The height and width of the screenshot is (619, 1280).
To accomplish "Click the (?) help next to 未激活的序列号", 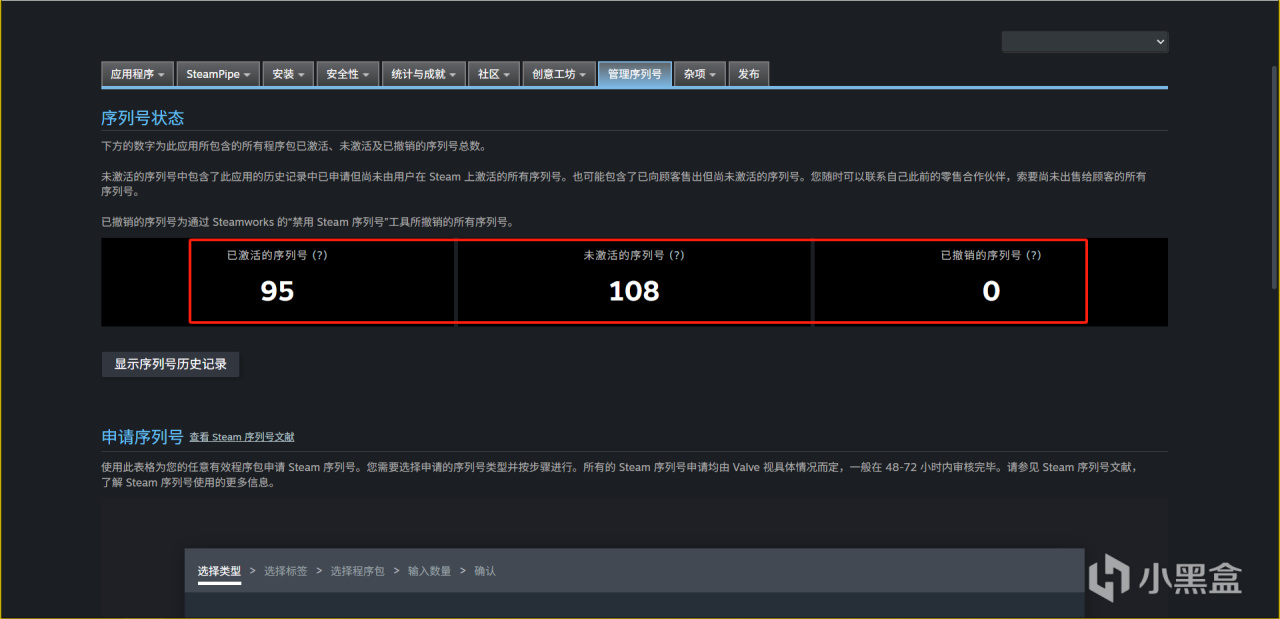I will (677, 255).
